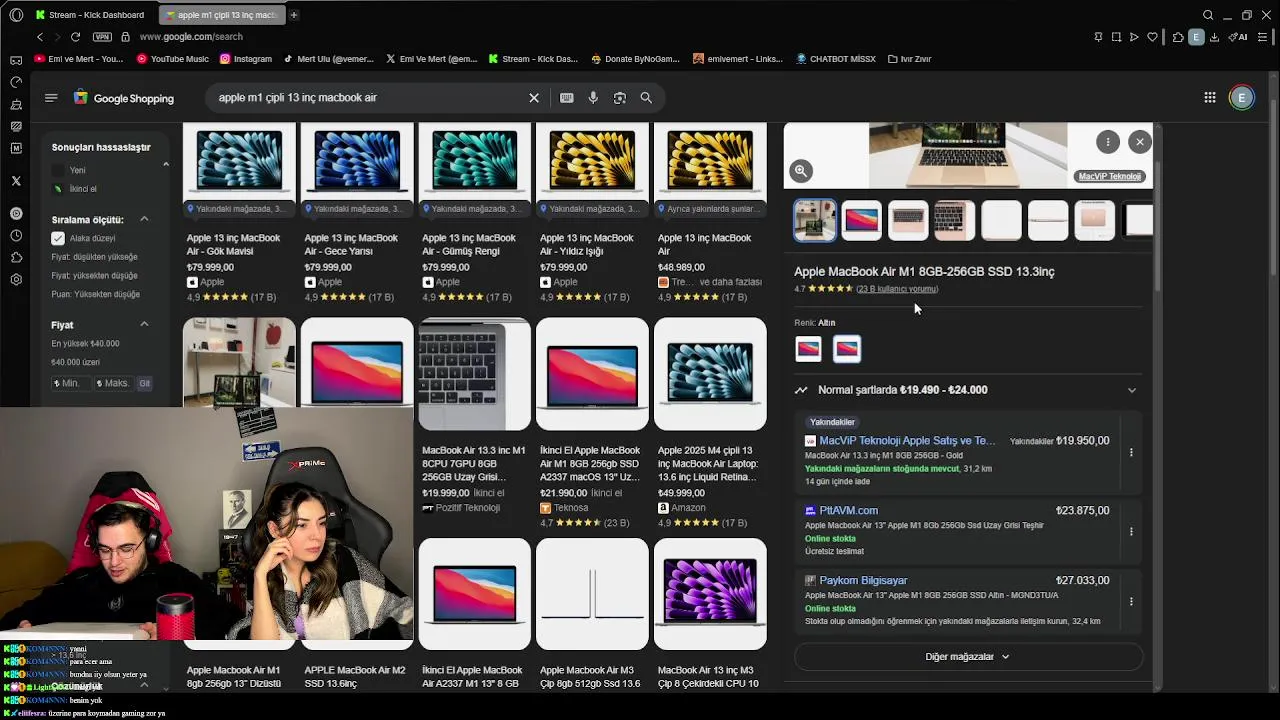Start voice search with microphone icon
The height and width of the screenshot is (720, 1280).
(593, 98)
